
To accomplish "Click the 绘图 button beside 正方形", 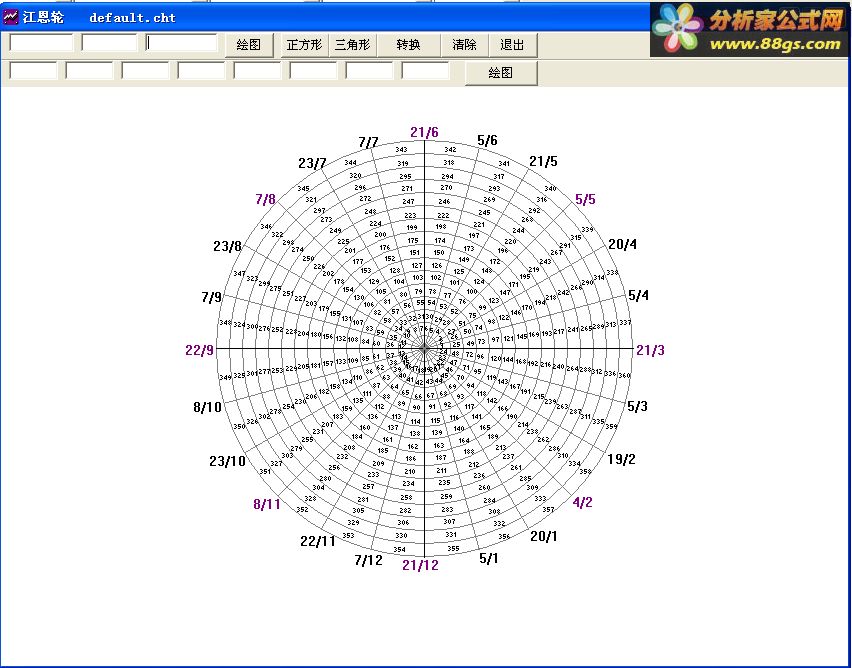I will coord(249,45).
